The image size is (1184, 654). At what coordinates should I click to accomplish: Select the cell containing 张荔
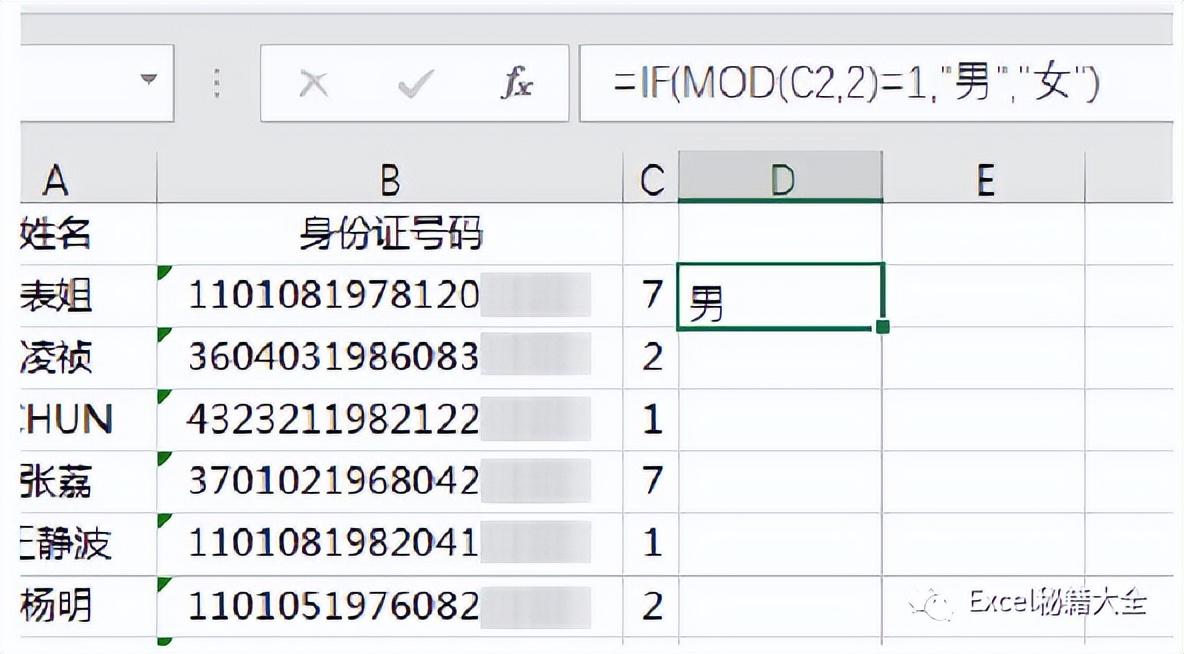[88, 481]
